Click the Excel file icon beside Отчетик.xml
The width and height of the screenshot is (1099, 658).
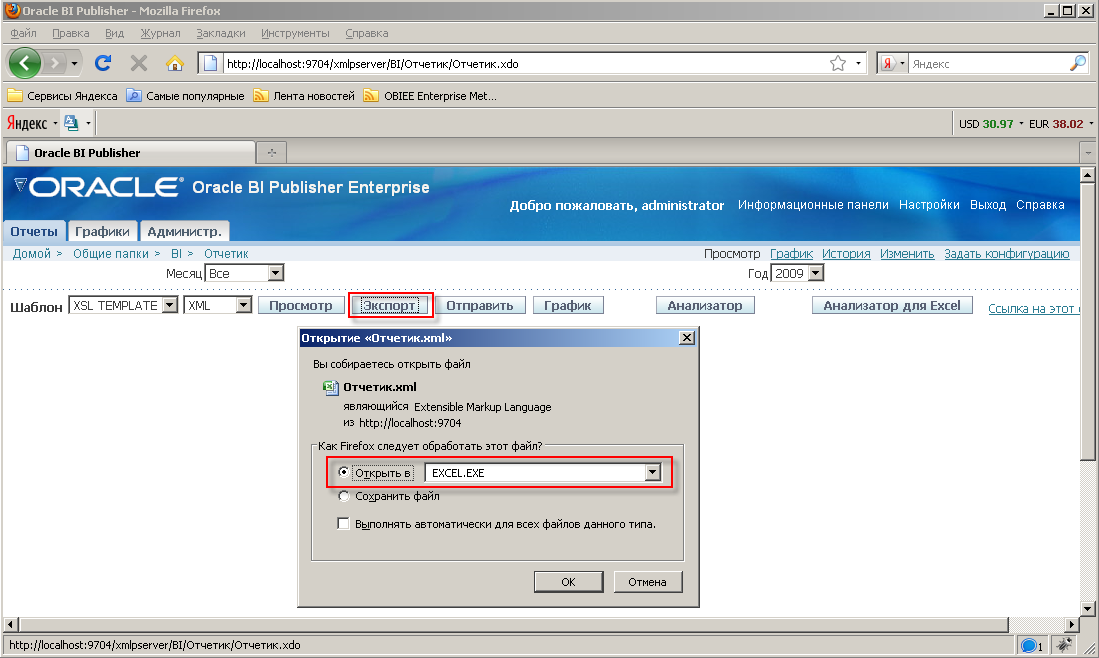(x=330, y=387)
